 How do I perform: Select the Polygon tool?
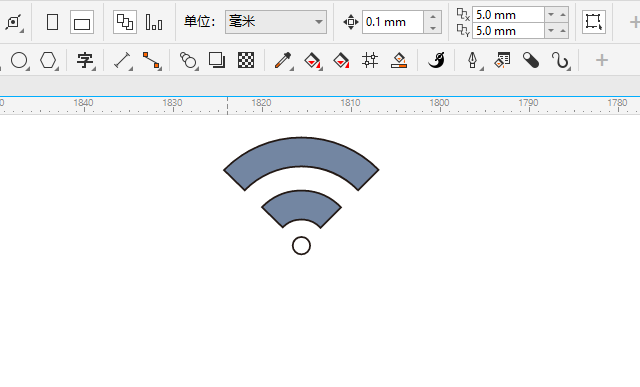48,61
